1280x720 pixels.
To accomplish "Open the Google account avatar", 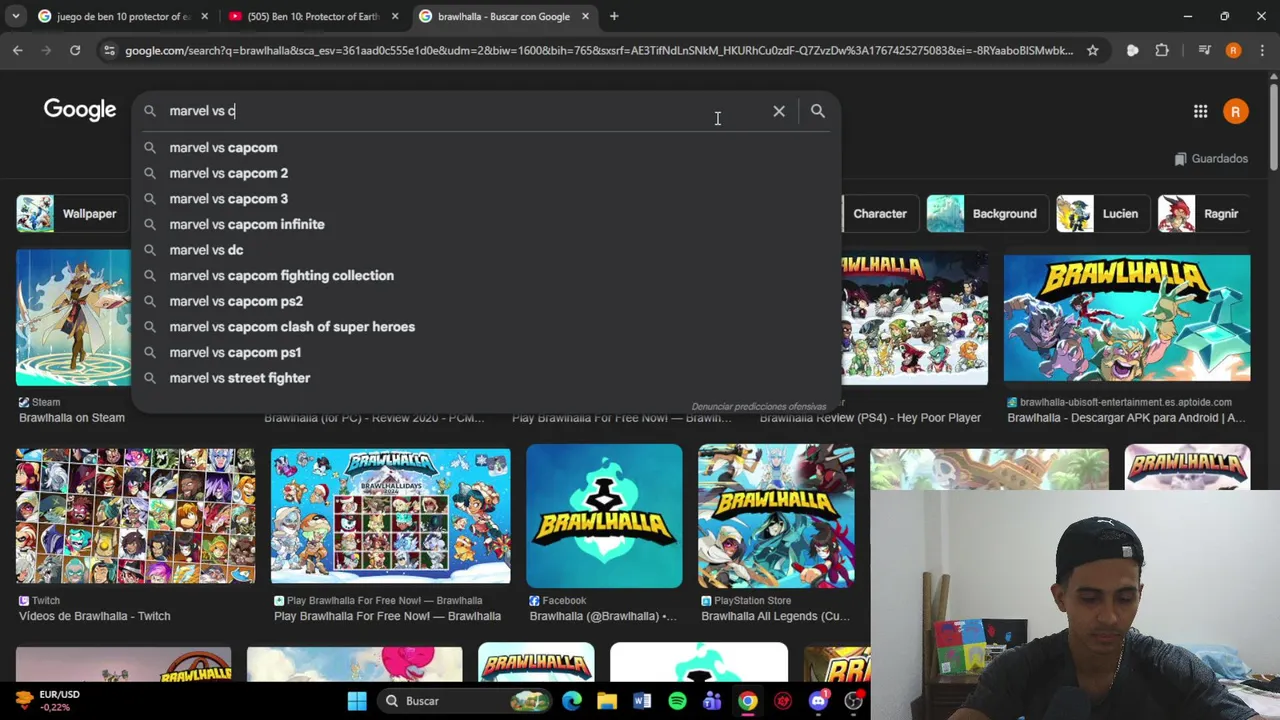I will click(1236, 112).
